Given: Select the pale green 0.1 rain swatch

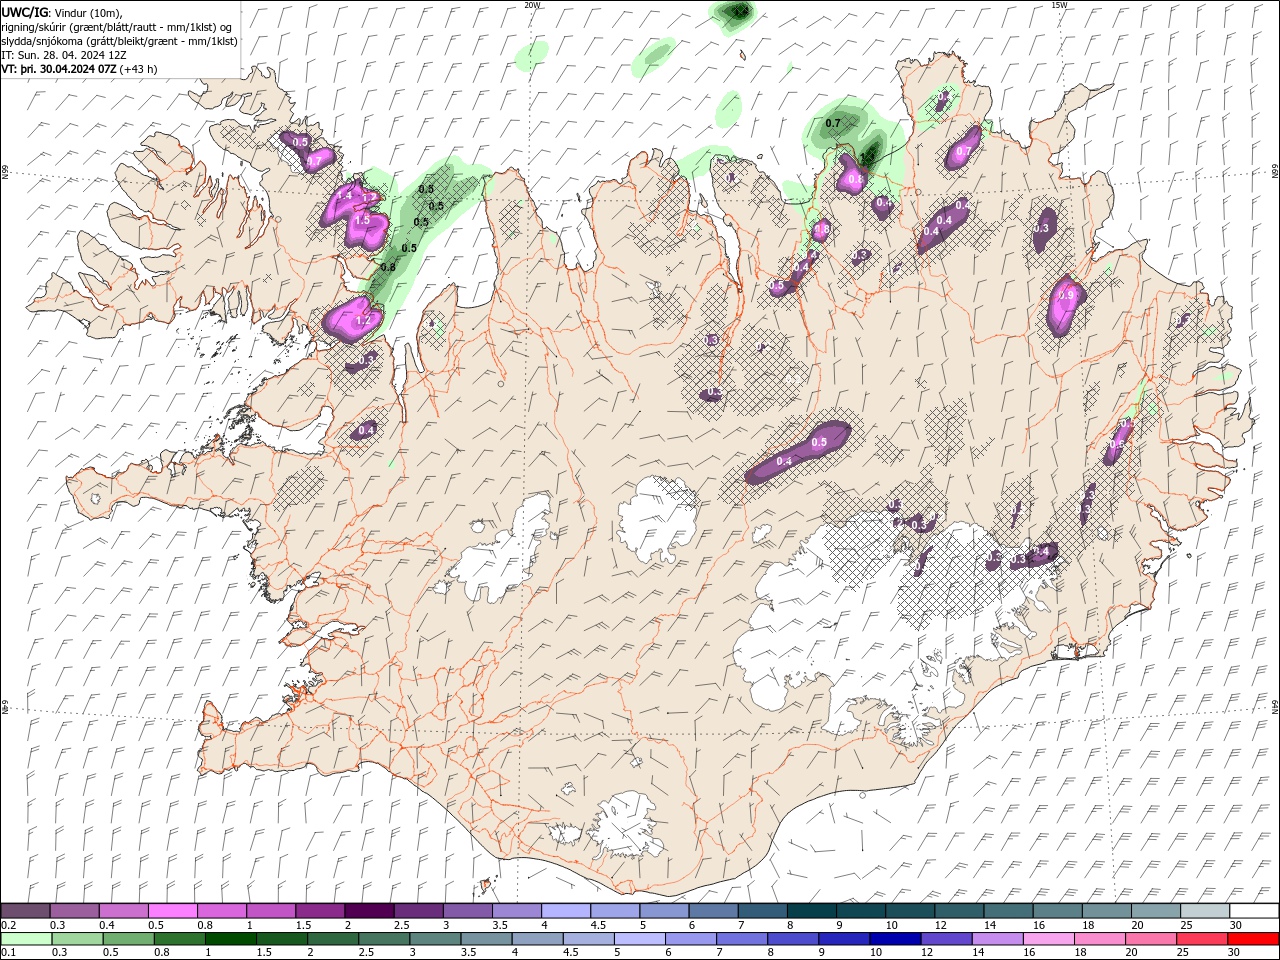Looking at the screenshot, I should tap(26, 939).
